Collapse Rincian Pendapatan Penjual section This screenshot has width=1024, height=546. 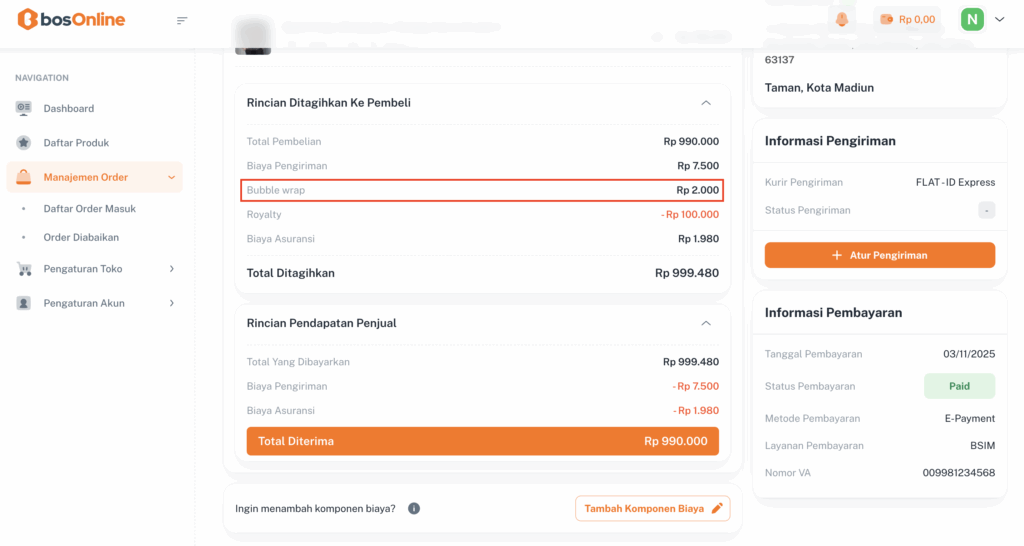tap(706, 323)
